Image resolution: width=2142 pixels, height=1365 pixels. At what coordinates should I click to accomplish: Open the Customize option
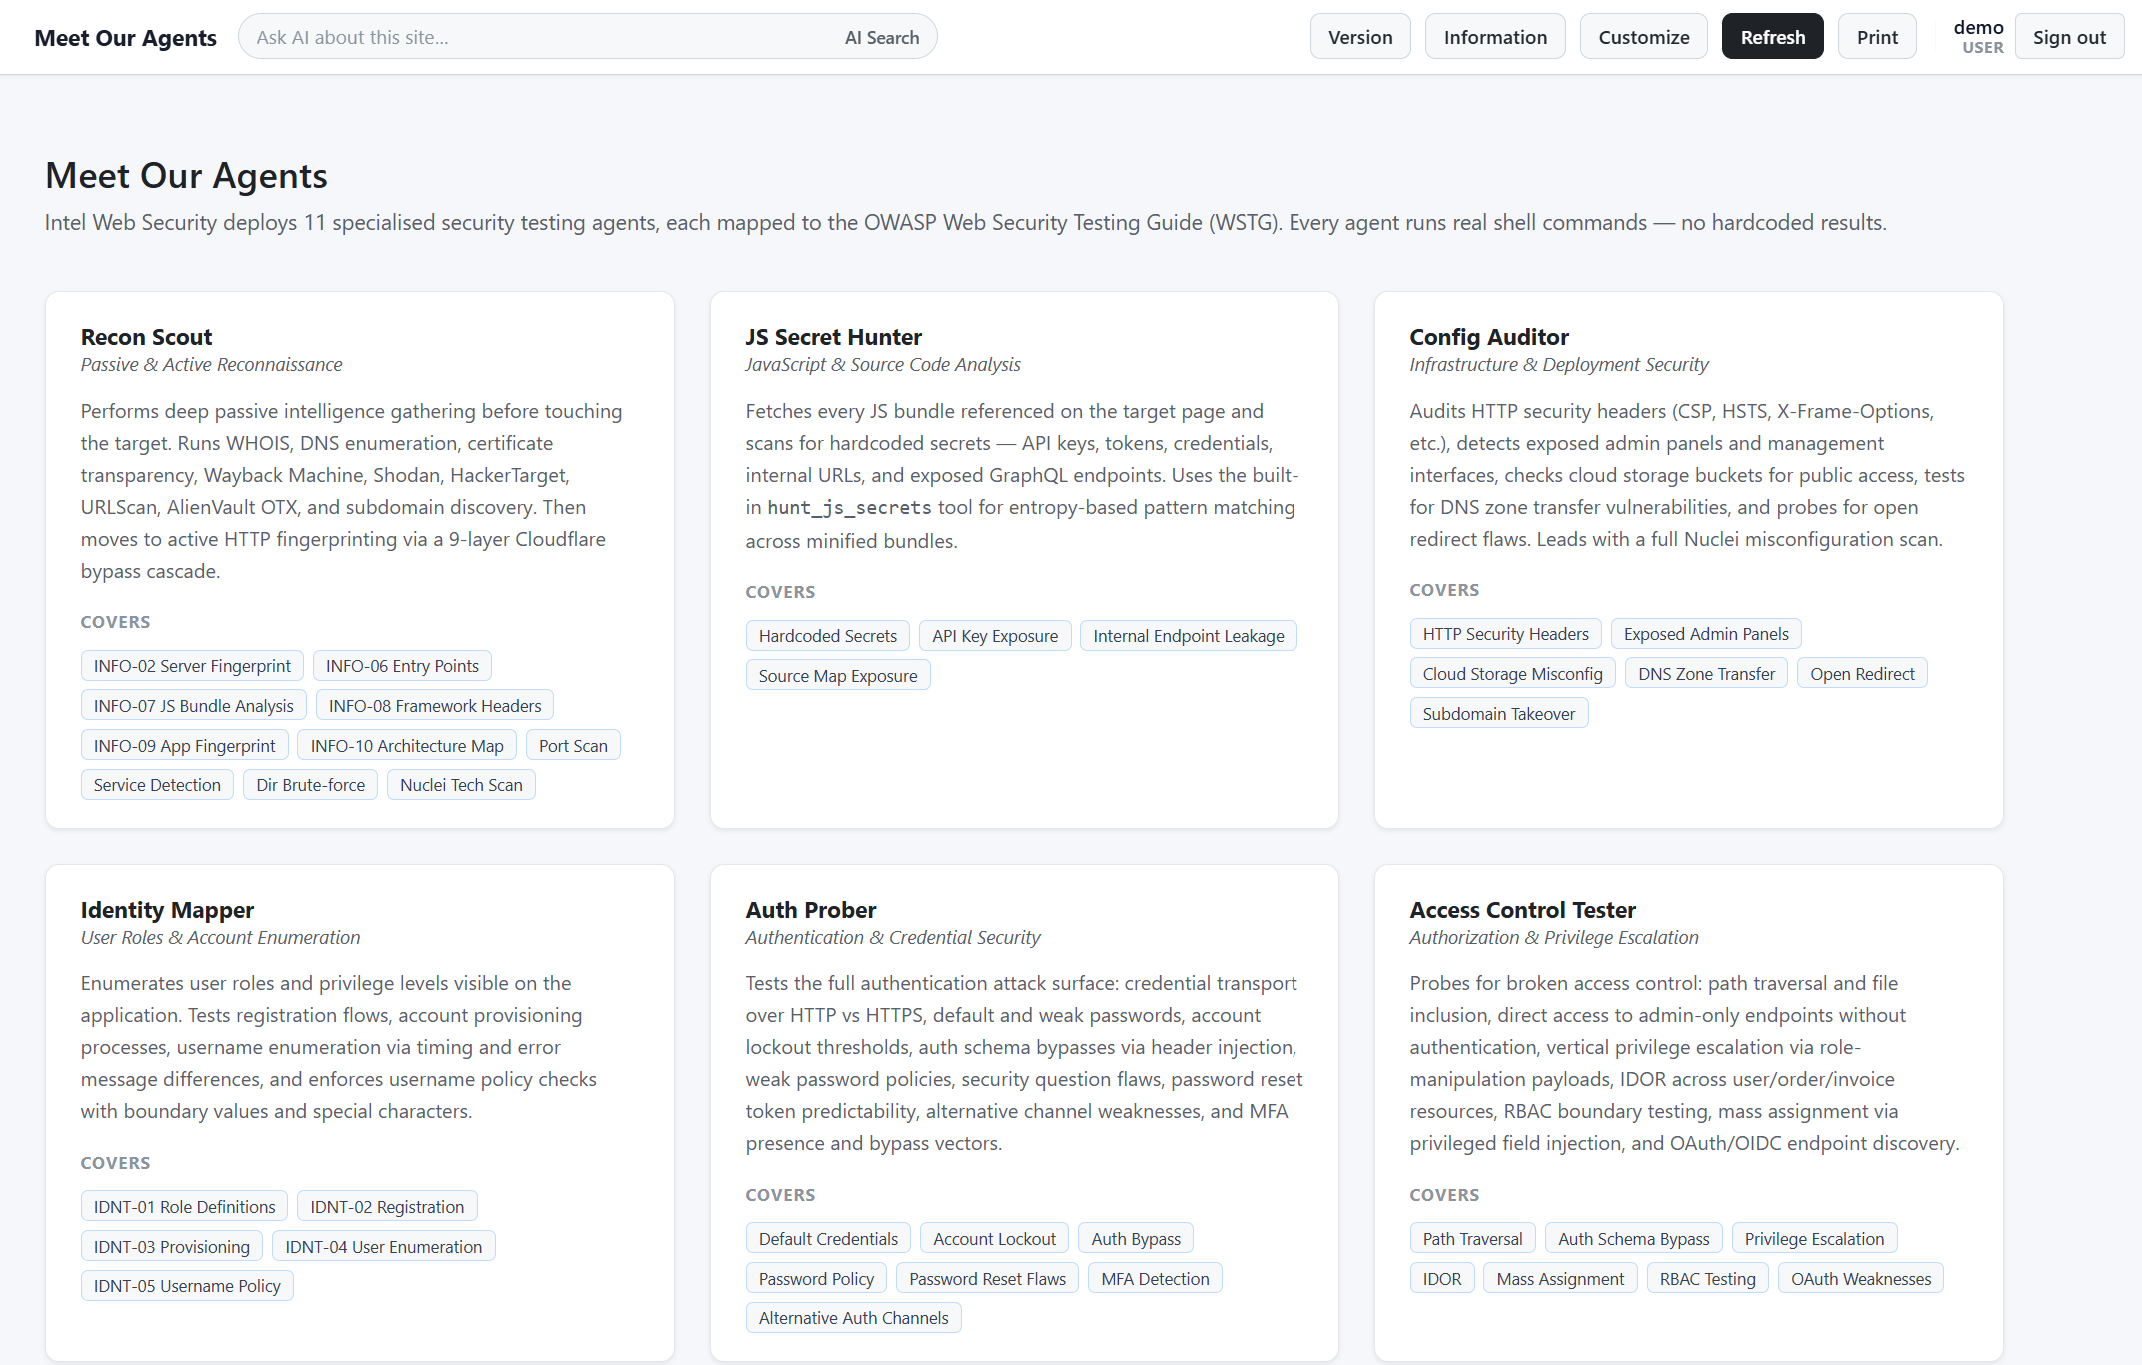pyautogui.click(x=1644, y=37)
